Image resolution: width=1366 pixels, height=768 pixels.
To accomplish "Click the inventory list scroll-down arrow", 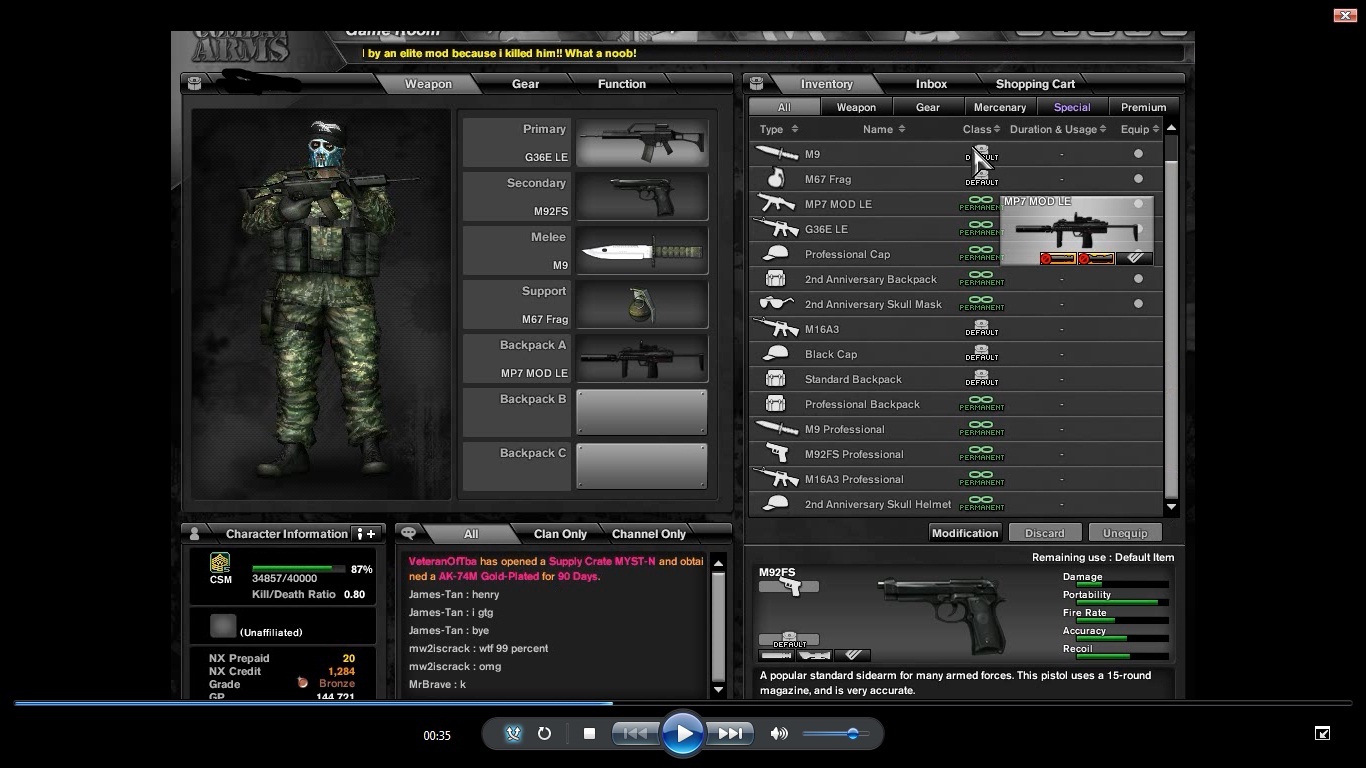I will [x=1171, y=507].
